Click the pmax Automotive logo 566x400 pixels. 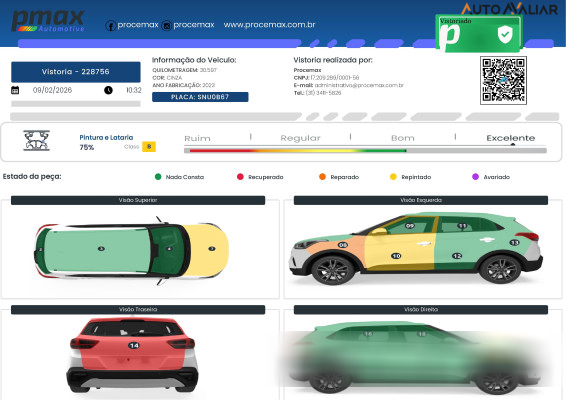48,21
